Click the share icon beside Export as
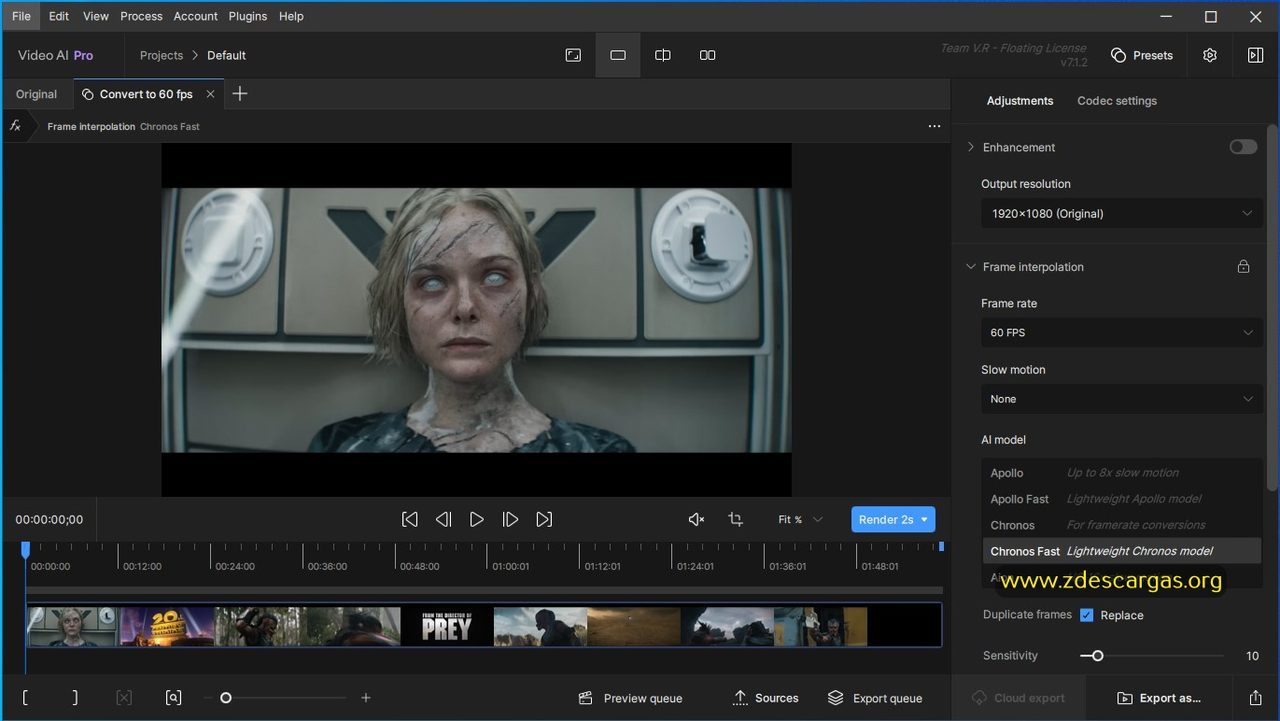The height and width of the screenshot is (721, 1280). click(x=1256, y=698)
